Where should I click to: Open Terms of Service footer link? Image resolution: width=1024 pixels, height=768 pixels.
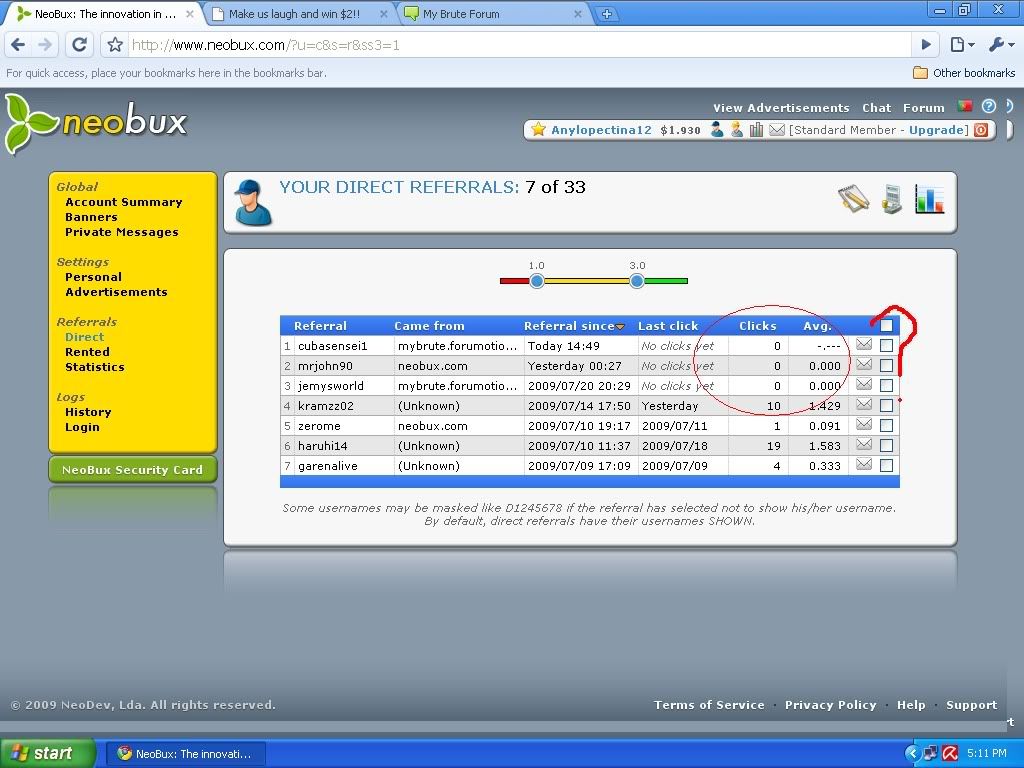[709, 705]
